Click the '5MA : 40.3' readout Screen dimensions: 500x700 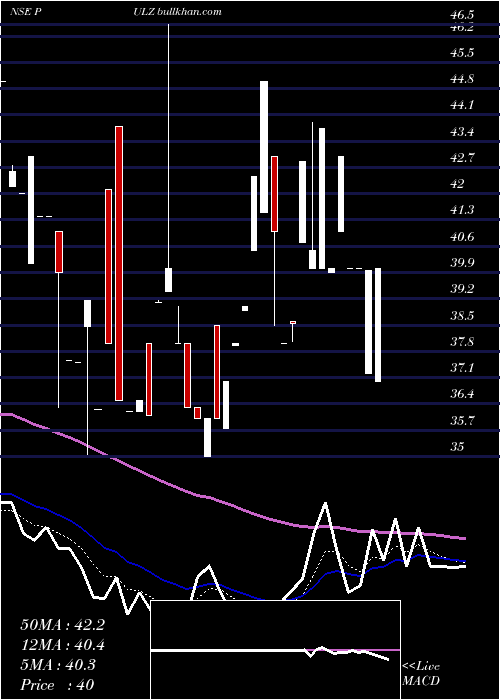coord(58,665)
